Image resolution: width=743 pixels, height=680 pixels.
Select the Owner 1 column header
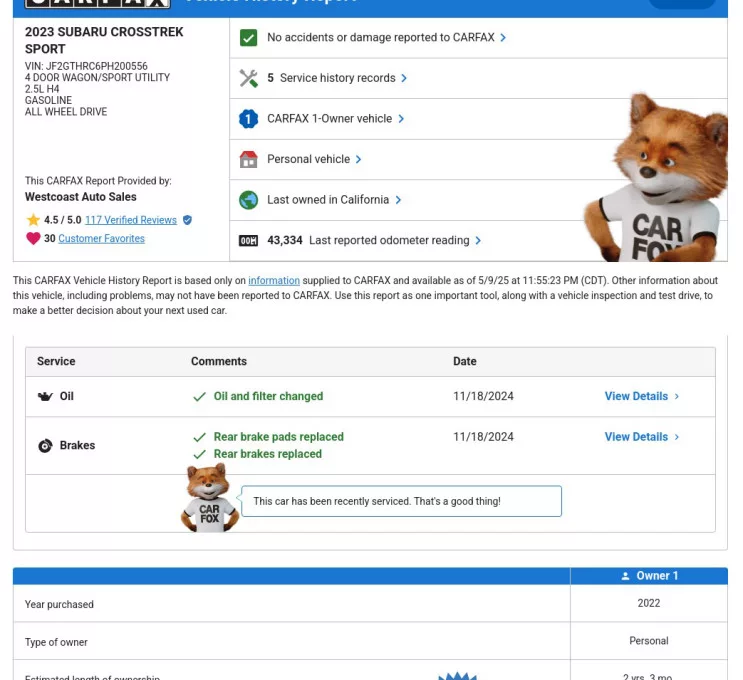point(649,576)
